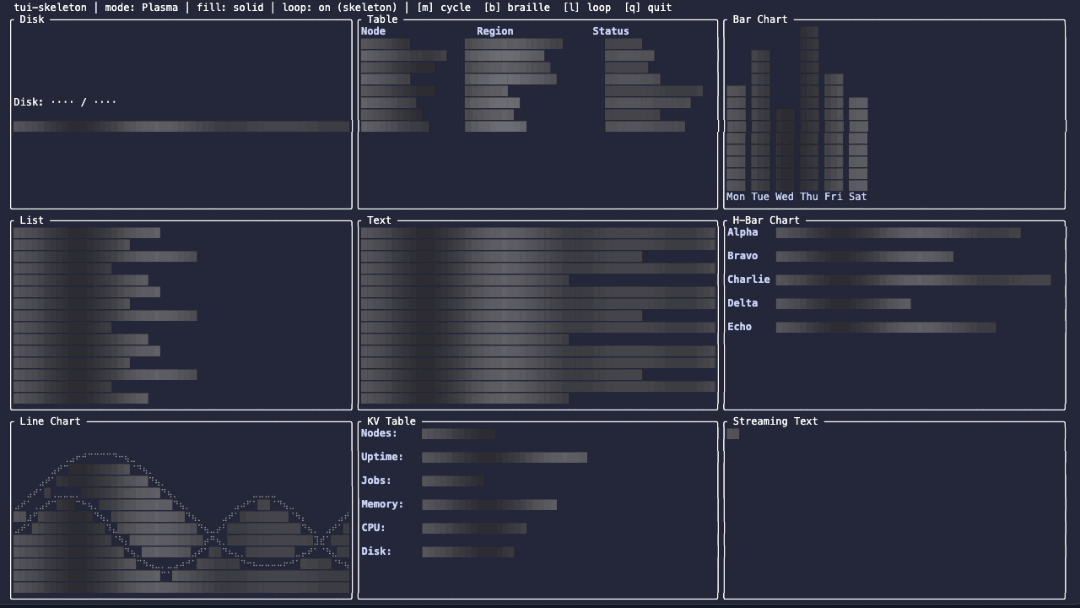Click the Region column header
The image size is (1080, 608).
click(495, 31)
